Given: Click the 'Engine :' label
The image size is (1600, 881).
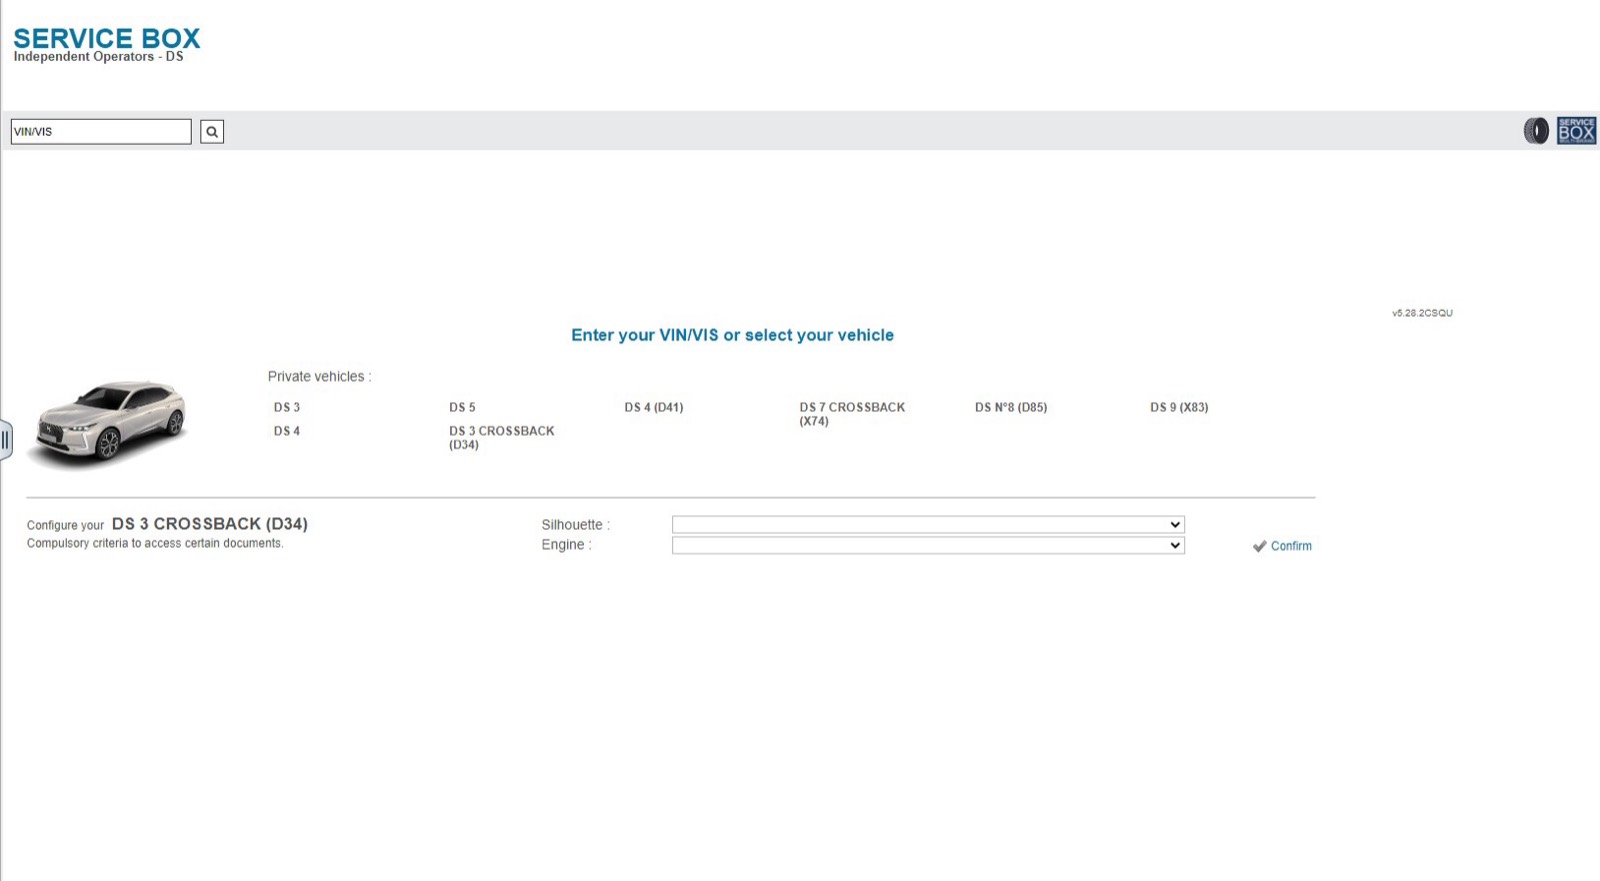Looking at the screenshot, I should [x=566, y=545].
